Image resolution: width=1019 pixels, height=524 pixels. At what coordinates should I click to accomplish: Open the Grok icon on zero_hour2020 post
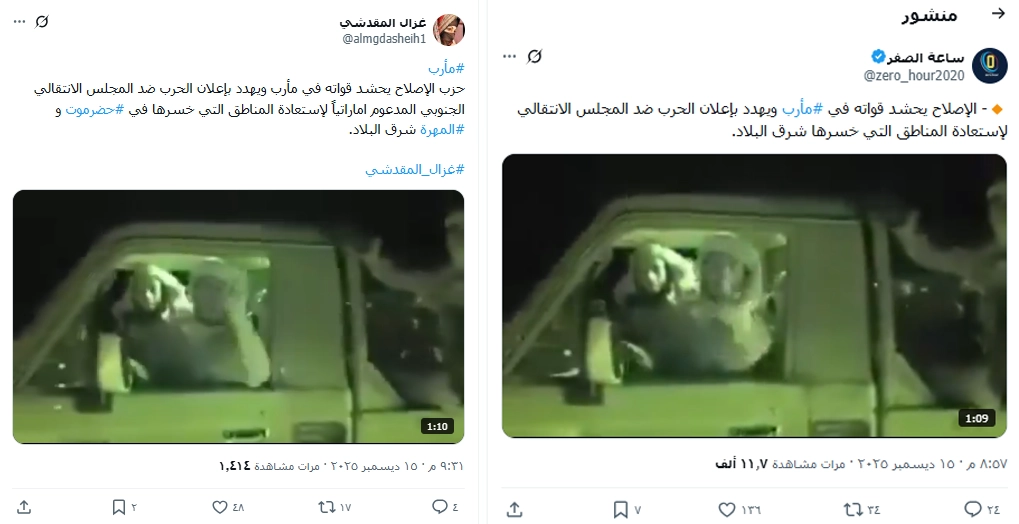[x=534, y=57]
